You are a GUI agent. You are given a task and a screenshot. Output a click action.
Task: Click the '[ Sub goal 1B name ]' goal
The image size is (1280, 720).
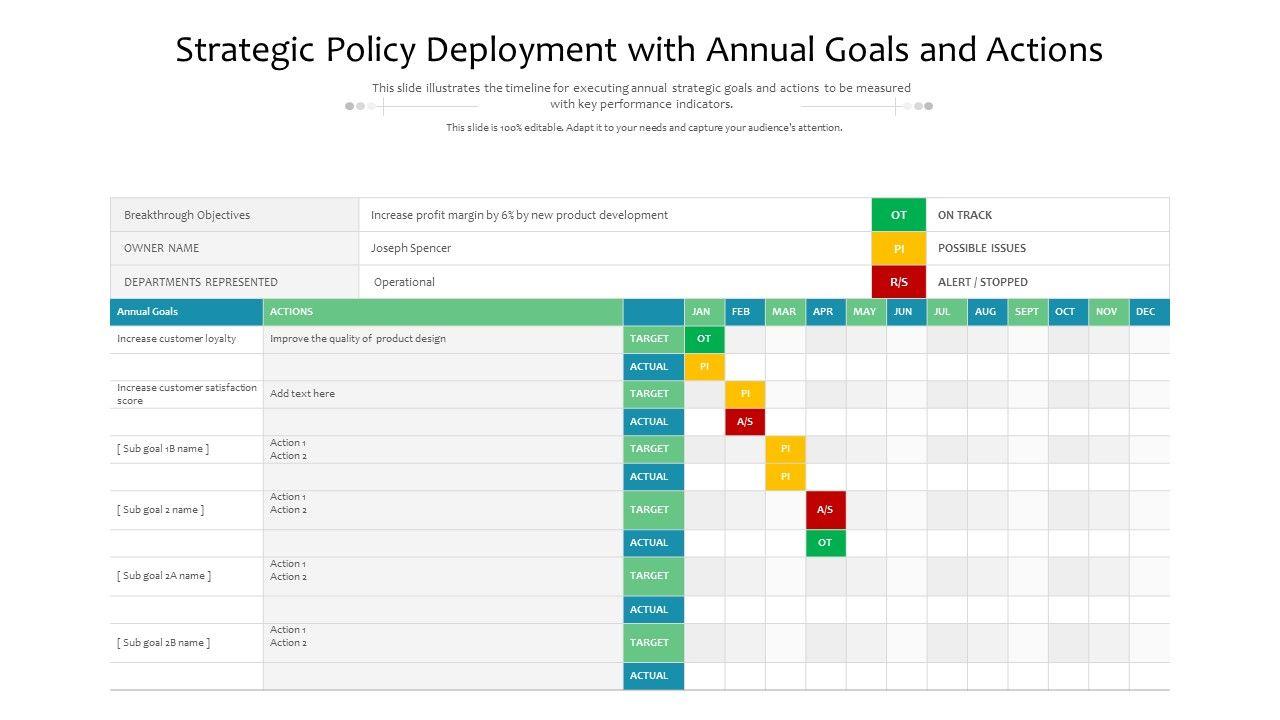[163, 449]
